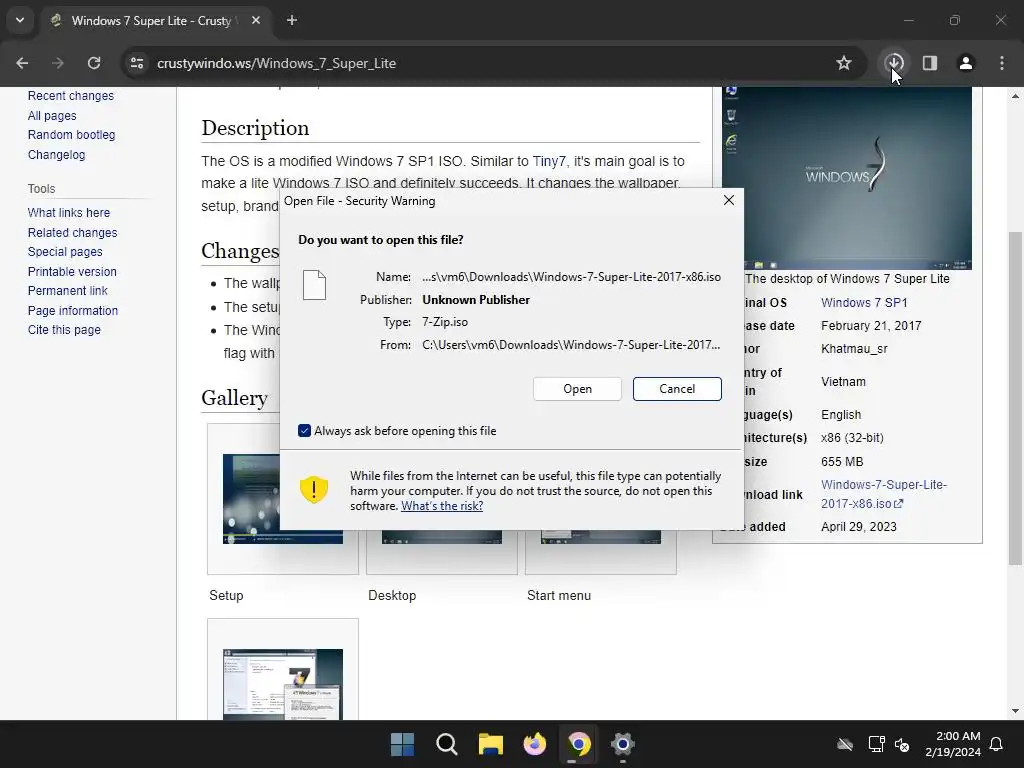Click the OneDrive cloud tray icon
This screenshot has height=768, width=1024.
[845, 744]
